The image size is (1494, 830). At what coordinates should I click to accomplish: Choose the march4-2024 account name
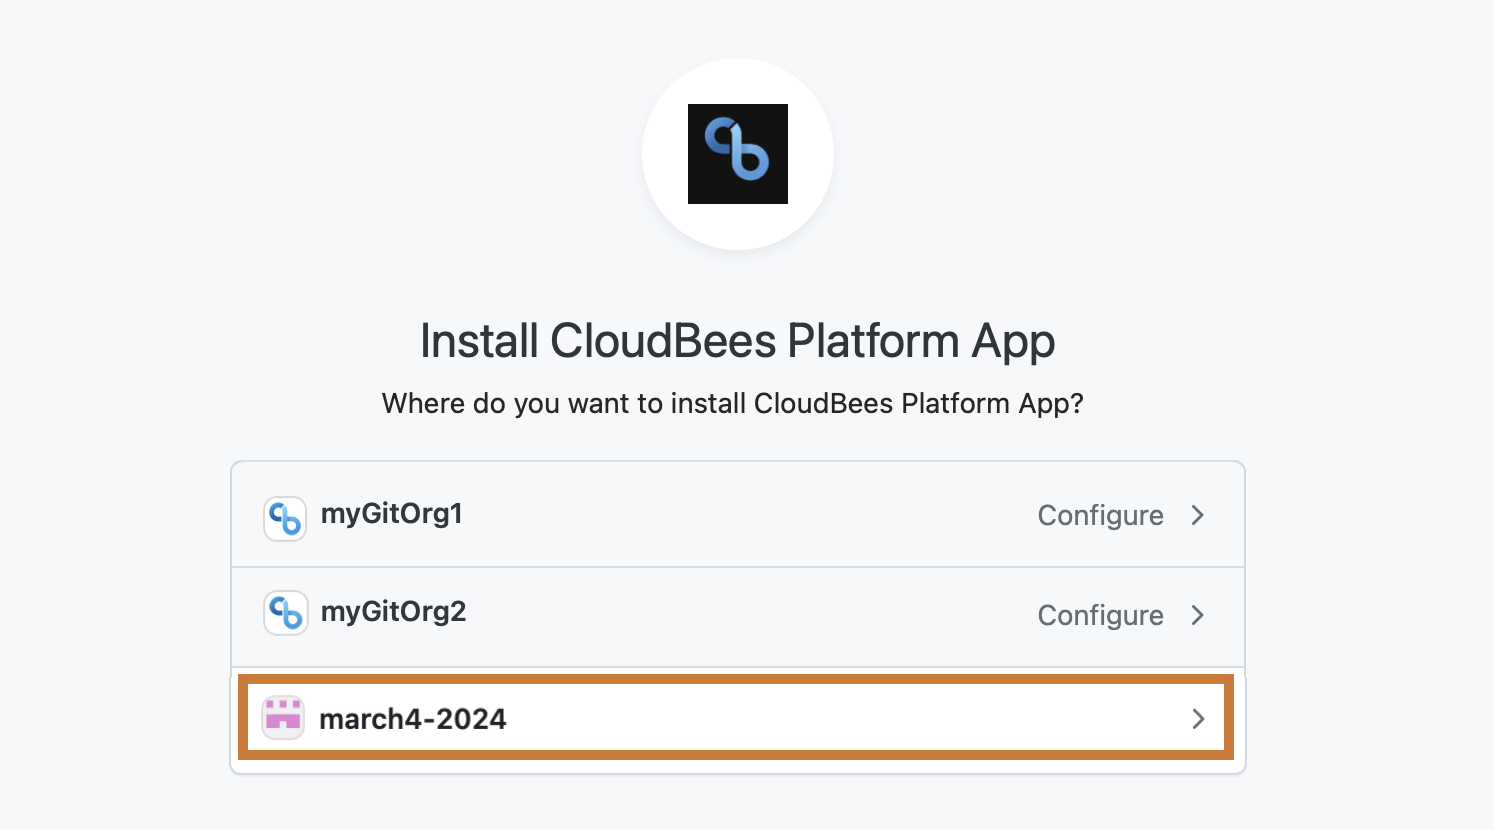(x=413, y=719)
